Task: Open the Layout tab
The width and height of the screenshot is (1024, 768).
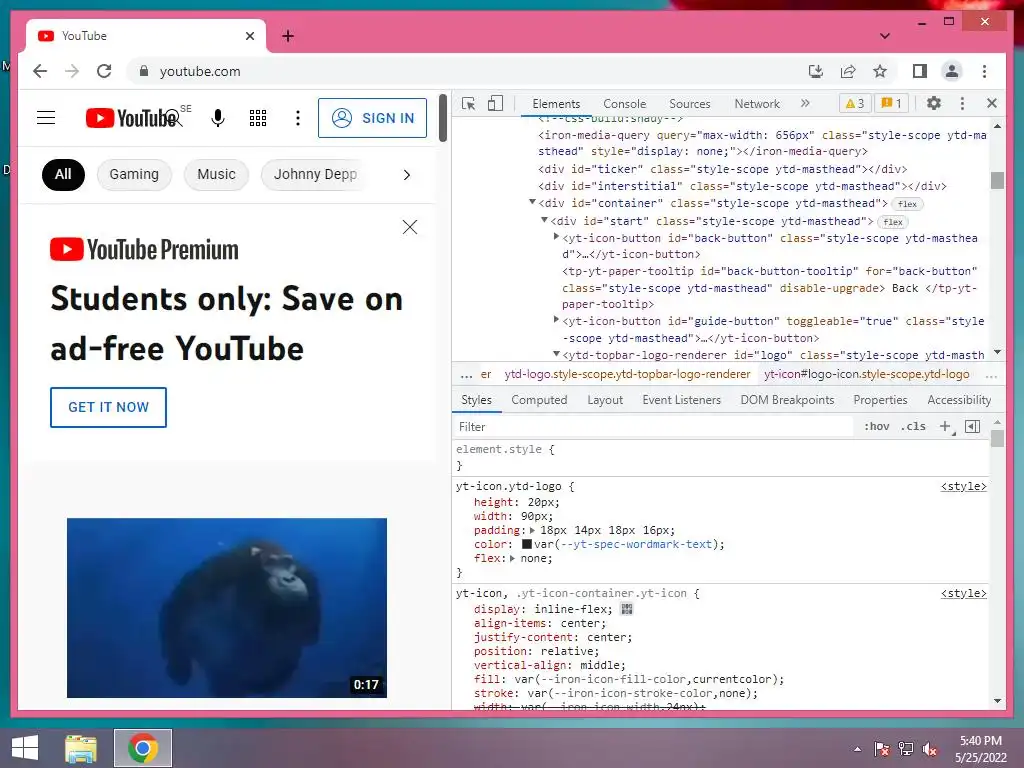Action: click(x=605, y=400)
